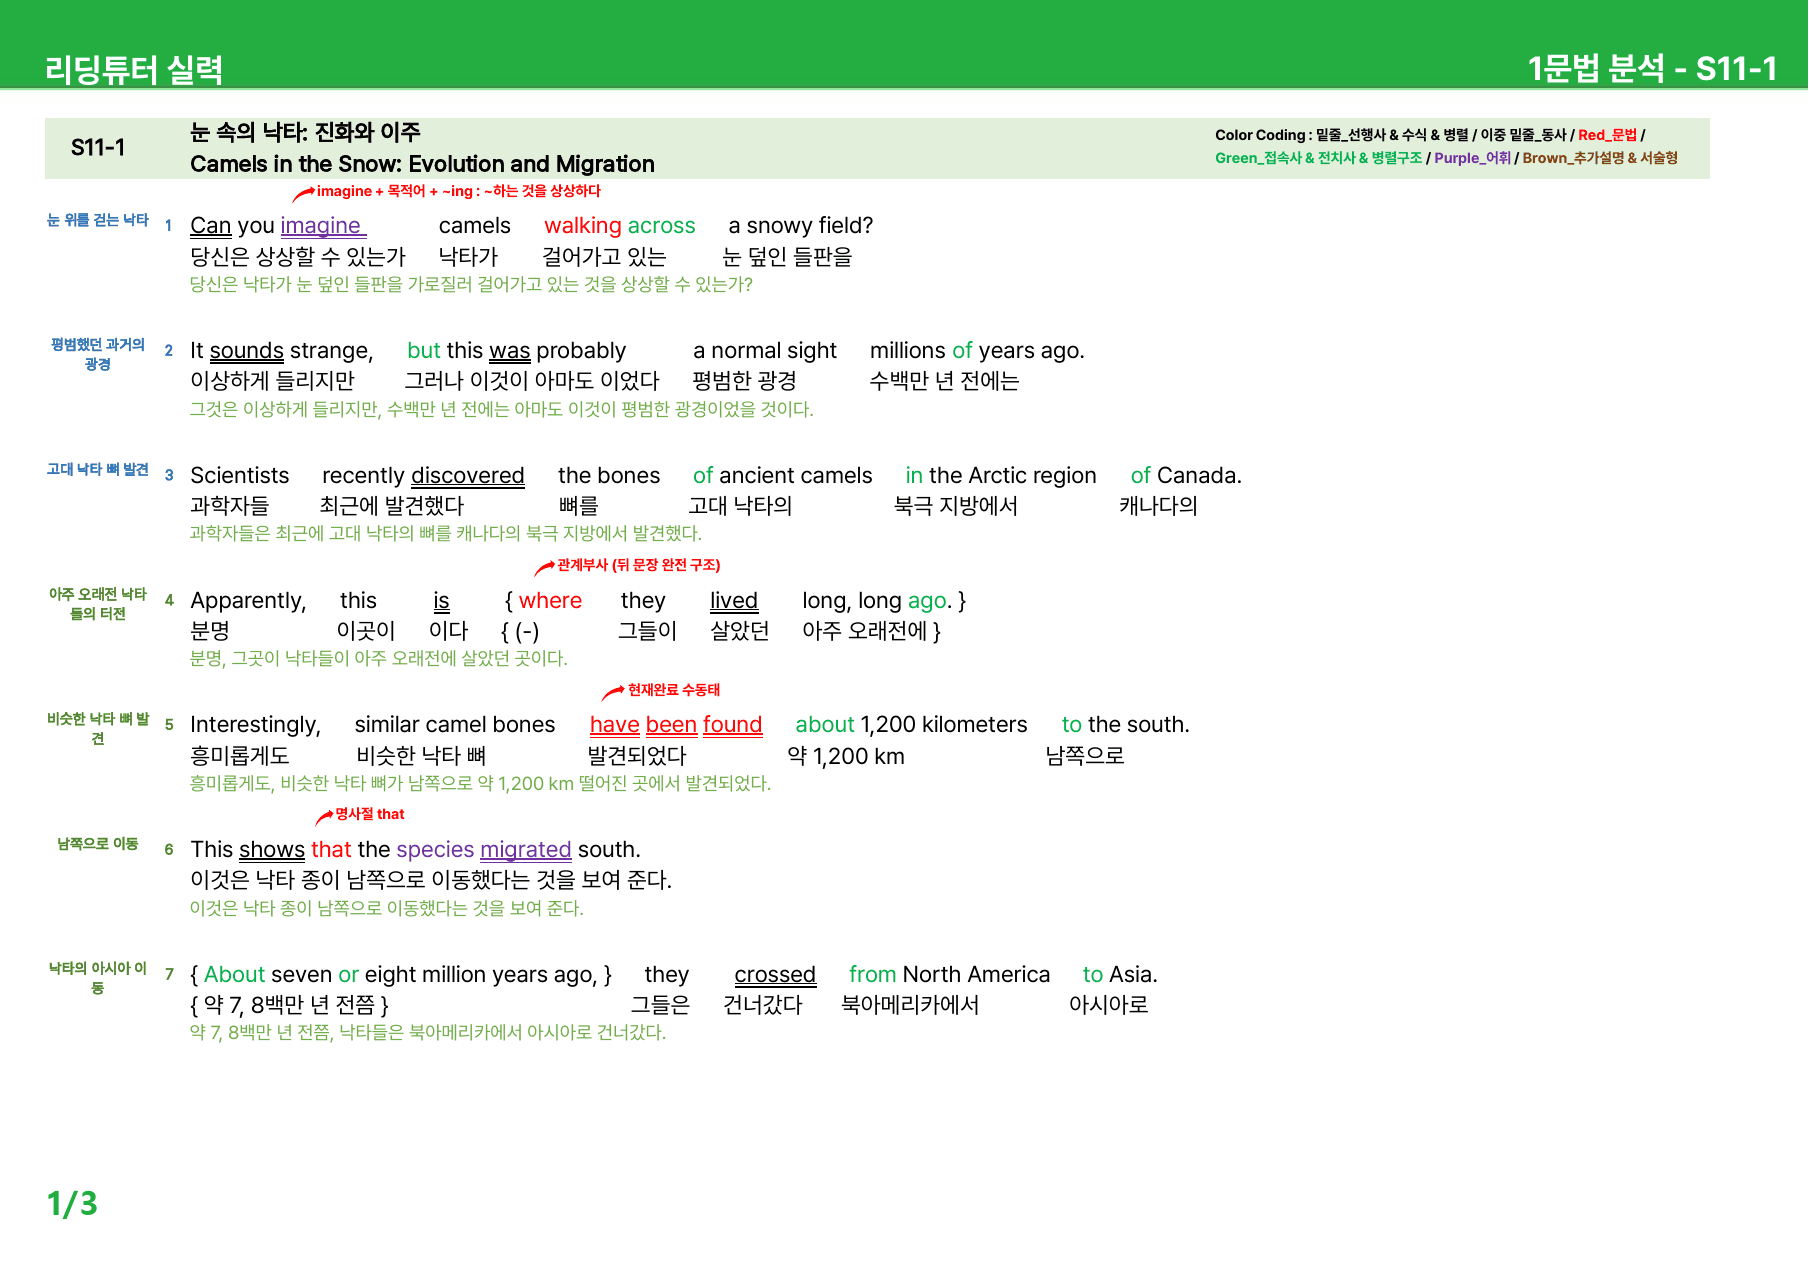Click the green conjunction 'but' in sentence 2
Viewport: 1809px width, 1278px height.
[x=424, y=351]
